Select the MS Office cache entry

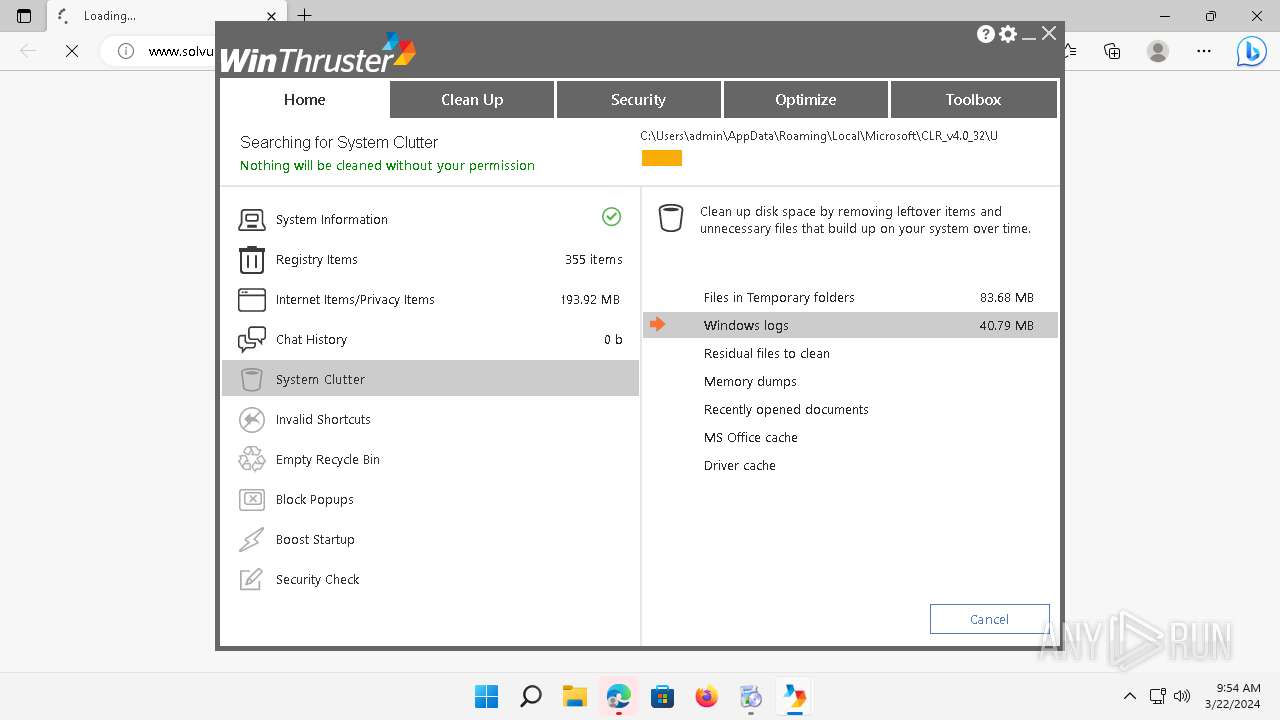(x=850, y=437)
